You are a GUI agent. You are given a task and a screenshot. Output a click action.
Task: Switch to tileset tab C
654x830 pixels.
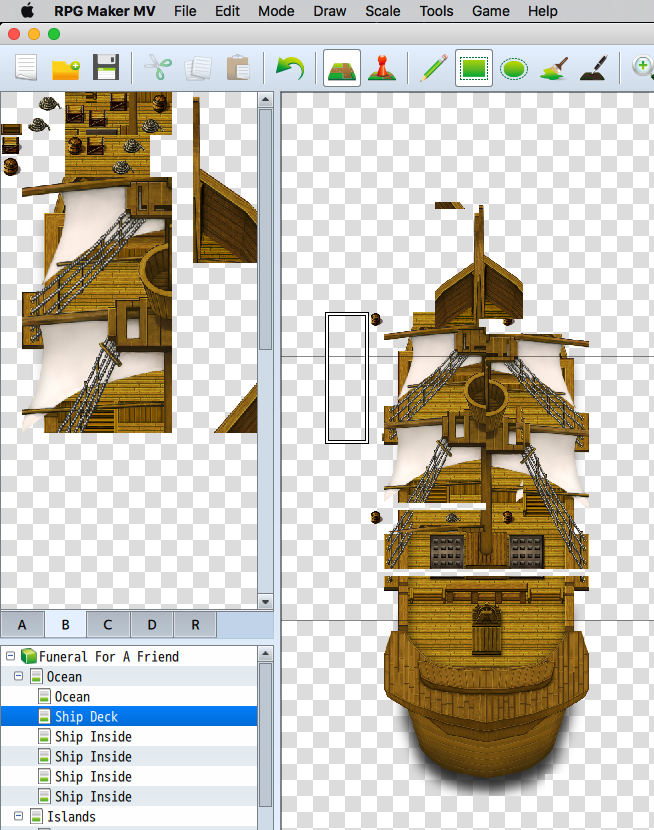click(108, 625)
